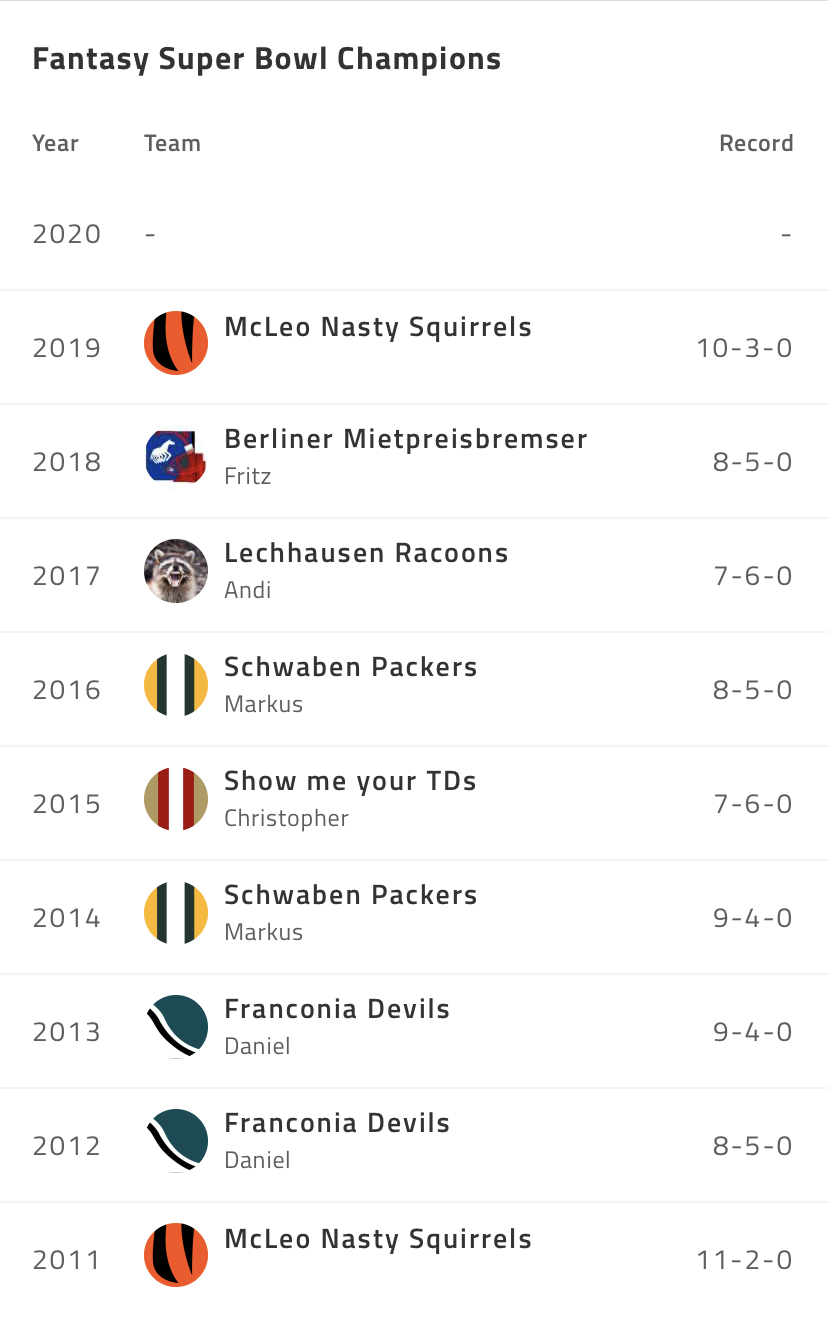Open the 2011 McLeo Nasty Squirrels logo
This screenshot has height=1327, width=828.
coord(176,1255)
